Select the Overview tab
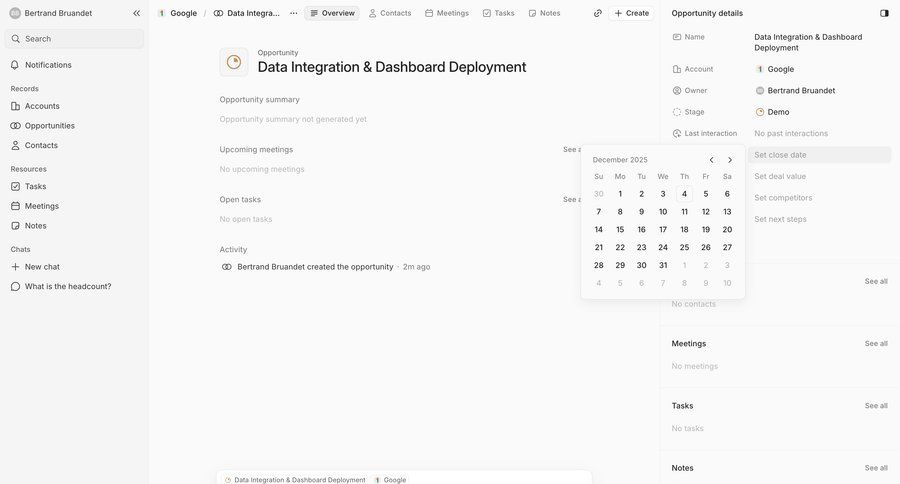 pos(332,13)
